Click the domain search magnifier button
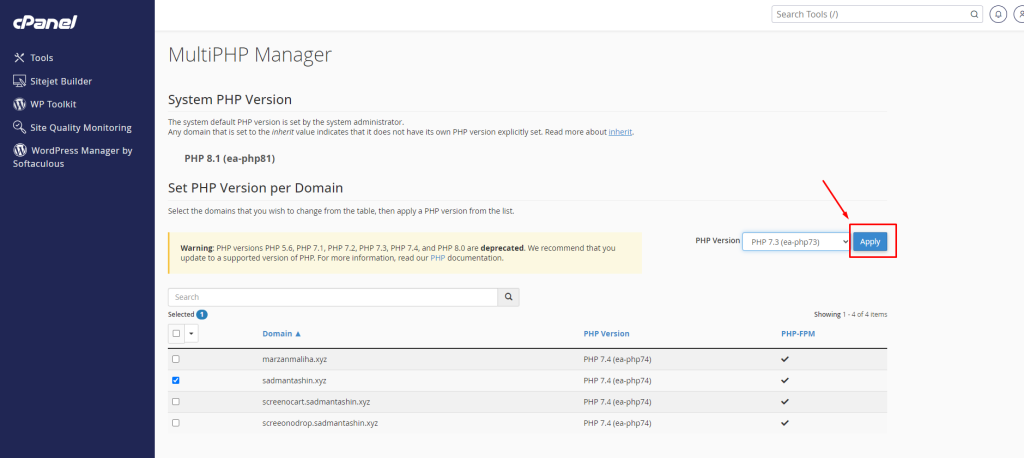This screenshot has height=458, width=1024. (x=508, y=297)
